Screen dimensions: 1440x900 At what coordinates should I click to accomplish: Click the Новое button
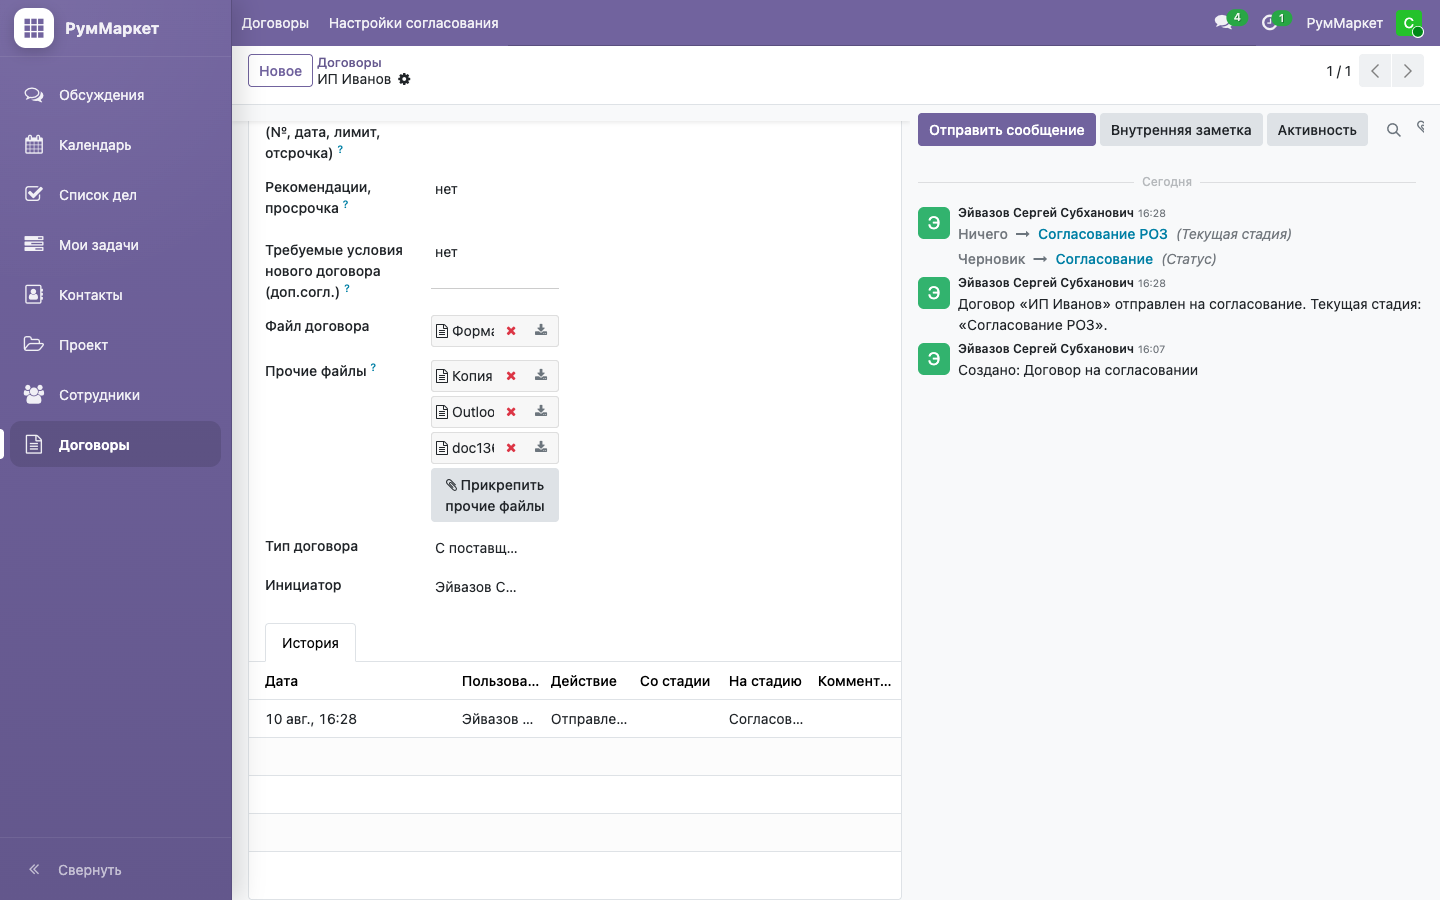click(x=280, y=71)
